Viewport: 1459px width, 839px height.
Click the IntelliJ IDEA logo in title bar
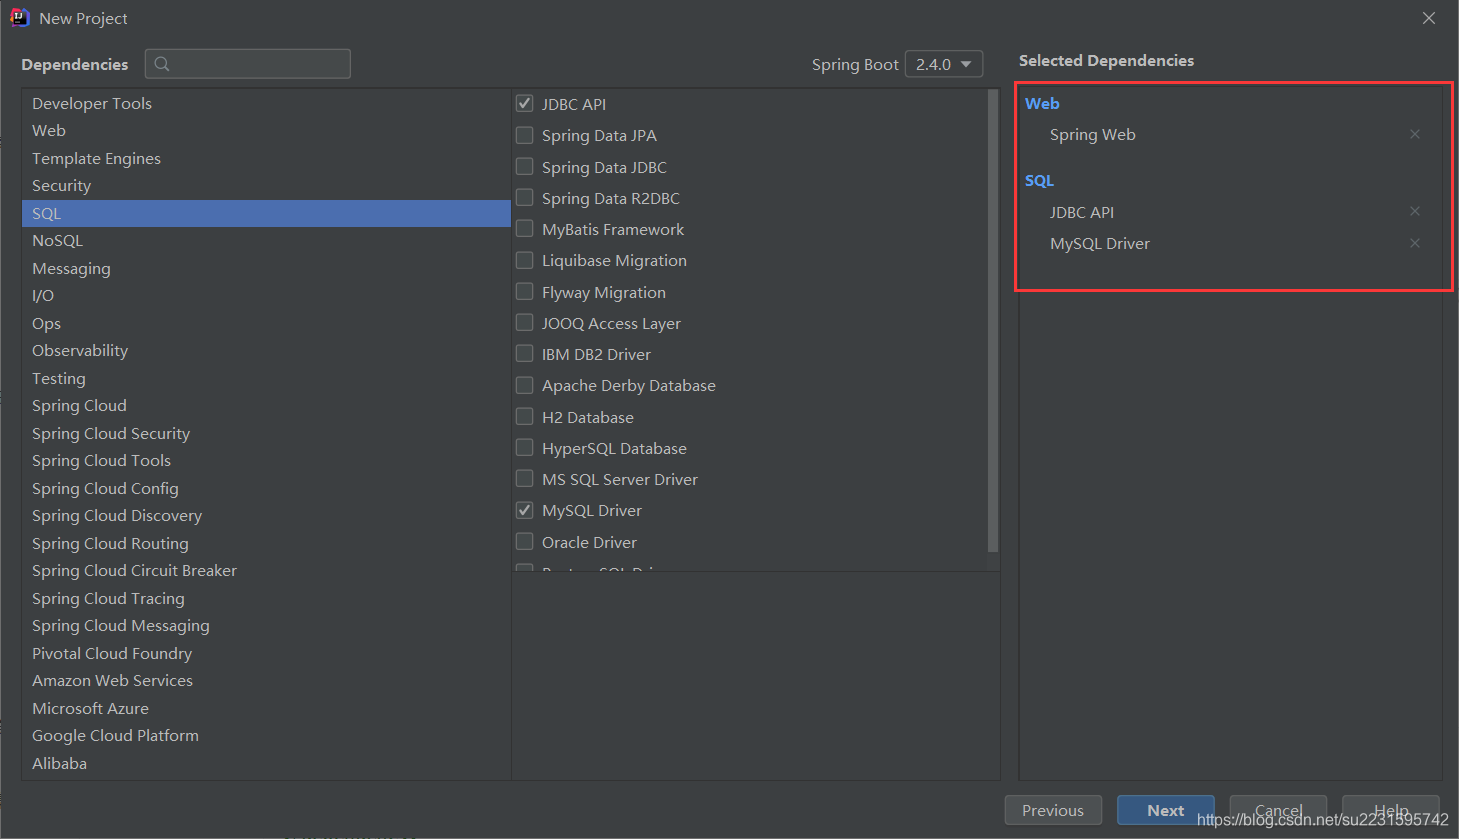point(19,18)
